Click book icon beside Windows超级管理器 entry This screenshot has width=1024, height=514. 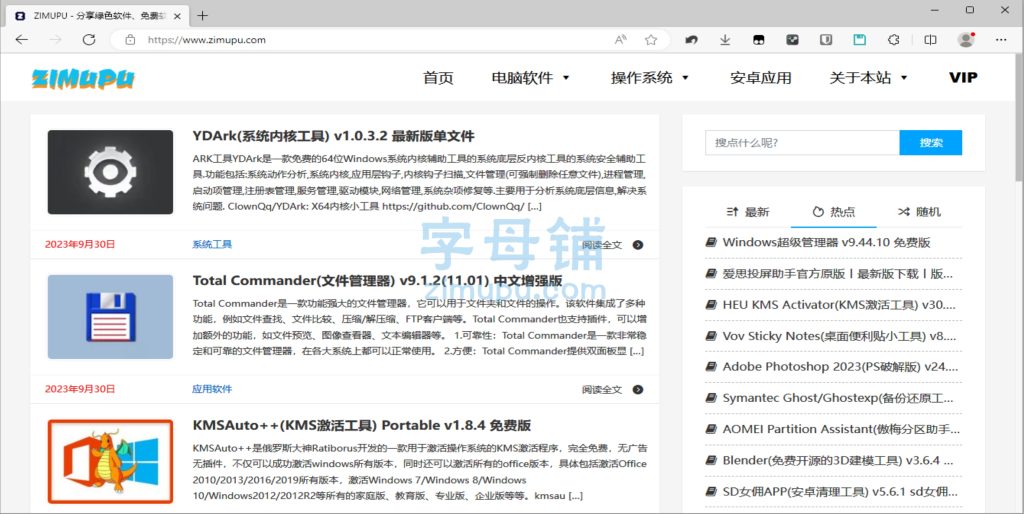pos(711,242)
